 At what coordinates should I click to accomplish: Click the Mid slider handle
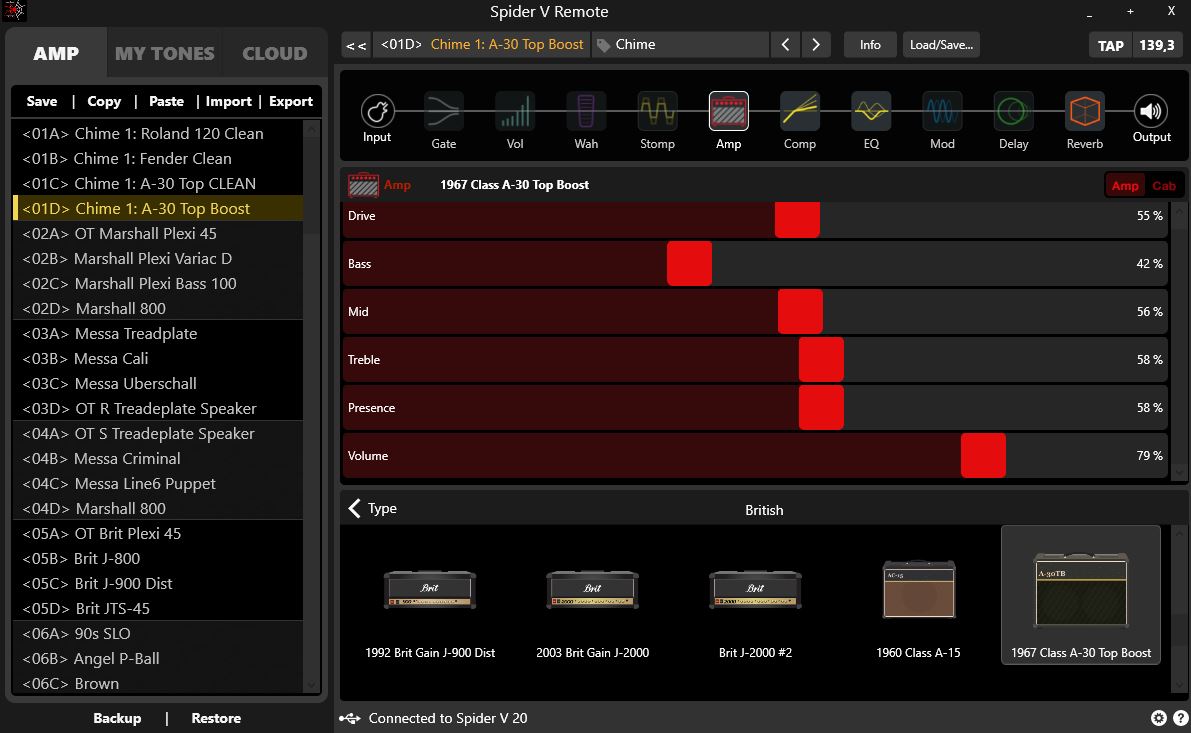tap(800, 311)
